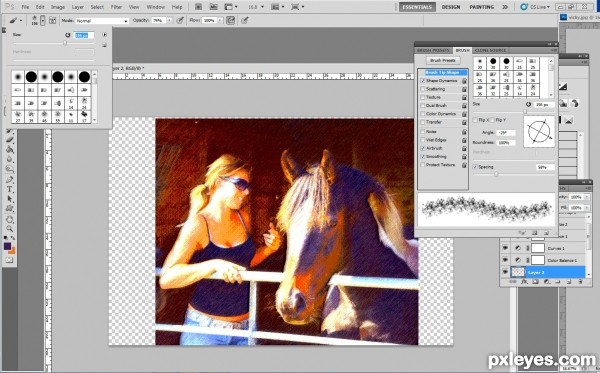Screen dimensions: 600x373
Task: Click the Scattering lock icon
Action: (x=464, y=89)
